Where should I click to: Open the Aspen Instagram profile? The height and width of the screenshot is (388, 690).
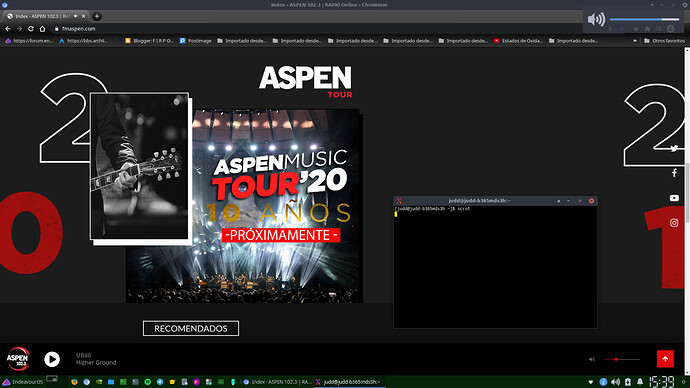click(x=674, y=223)
